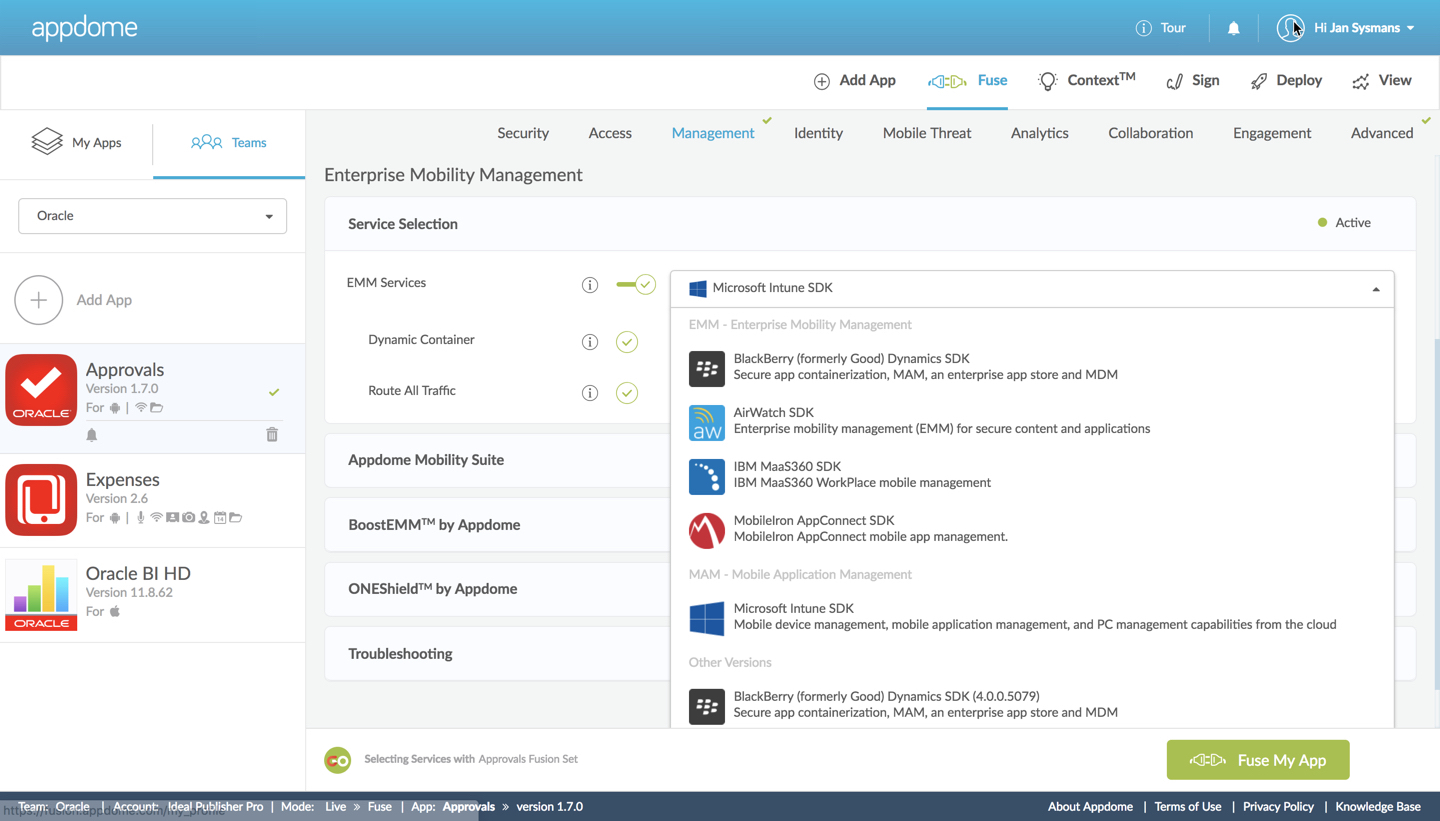Image resolution: width=1440 pixels, height=821 pixels.
Task: Open Privacy Policy link
Action: [x=1278, y=807]
